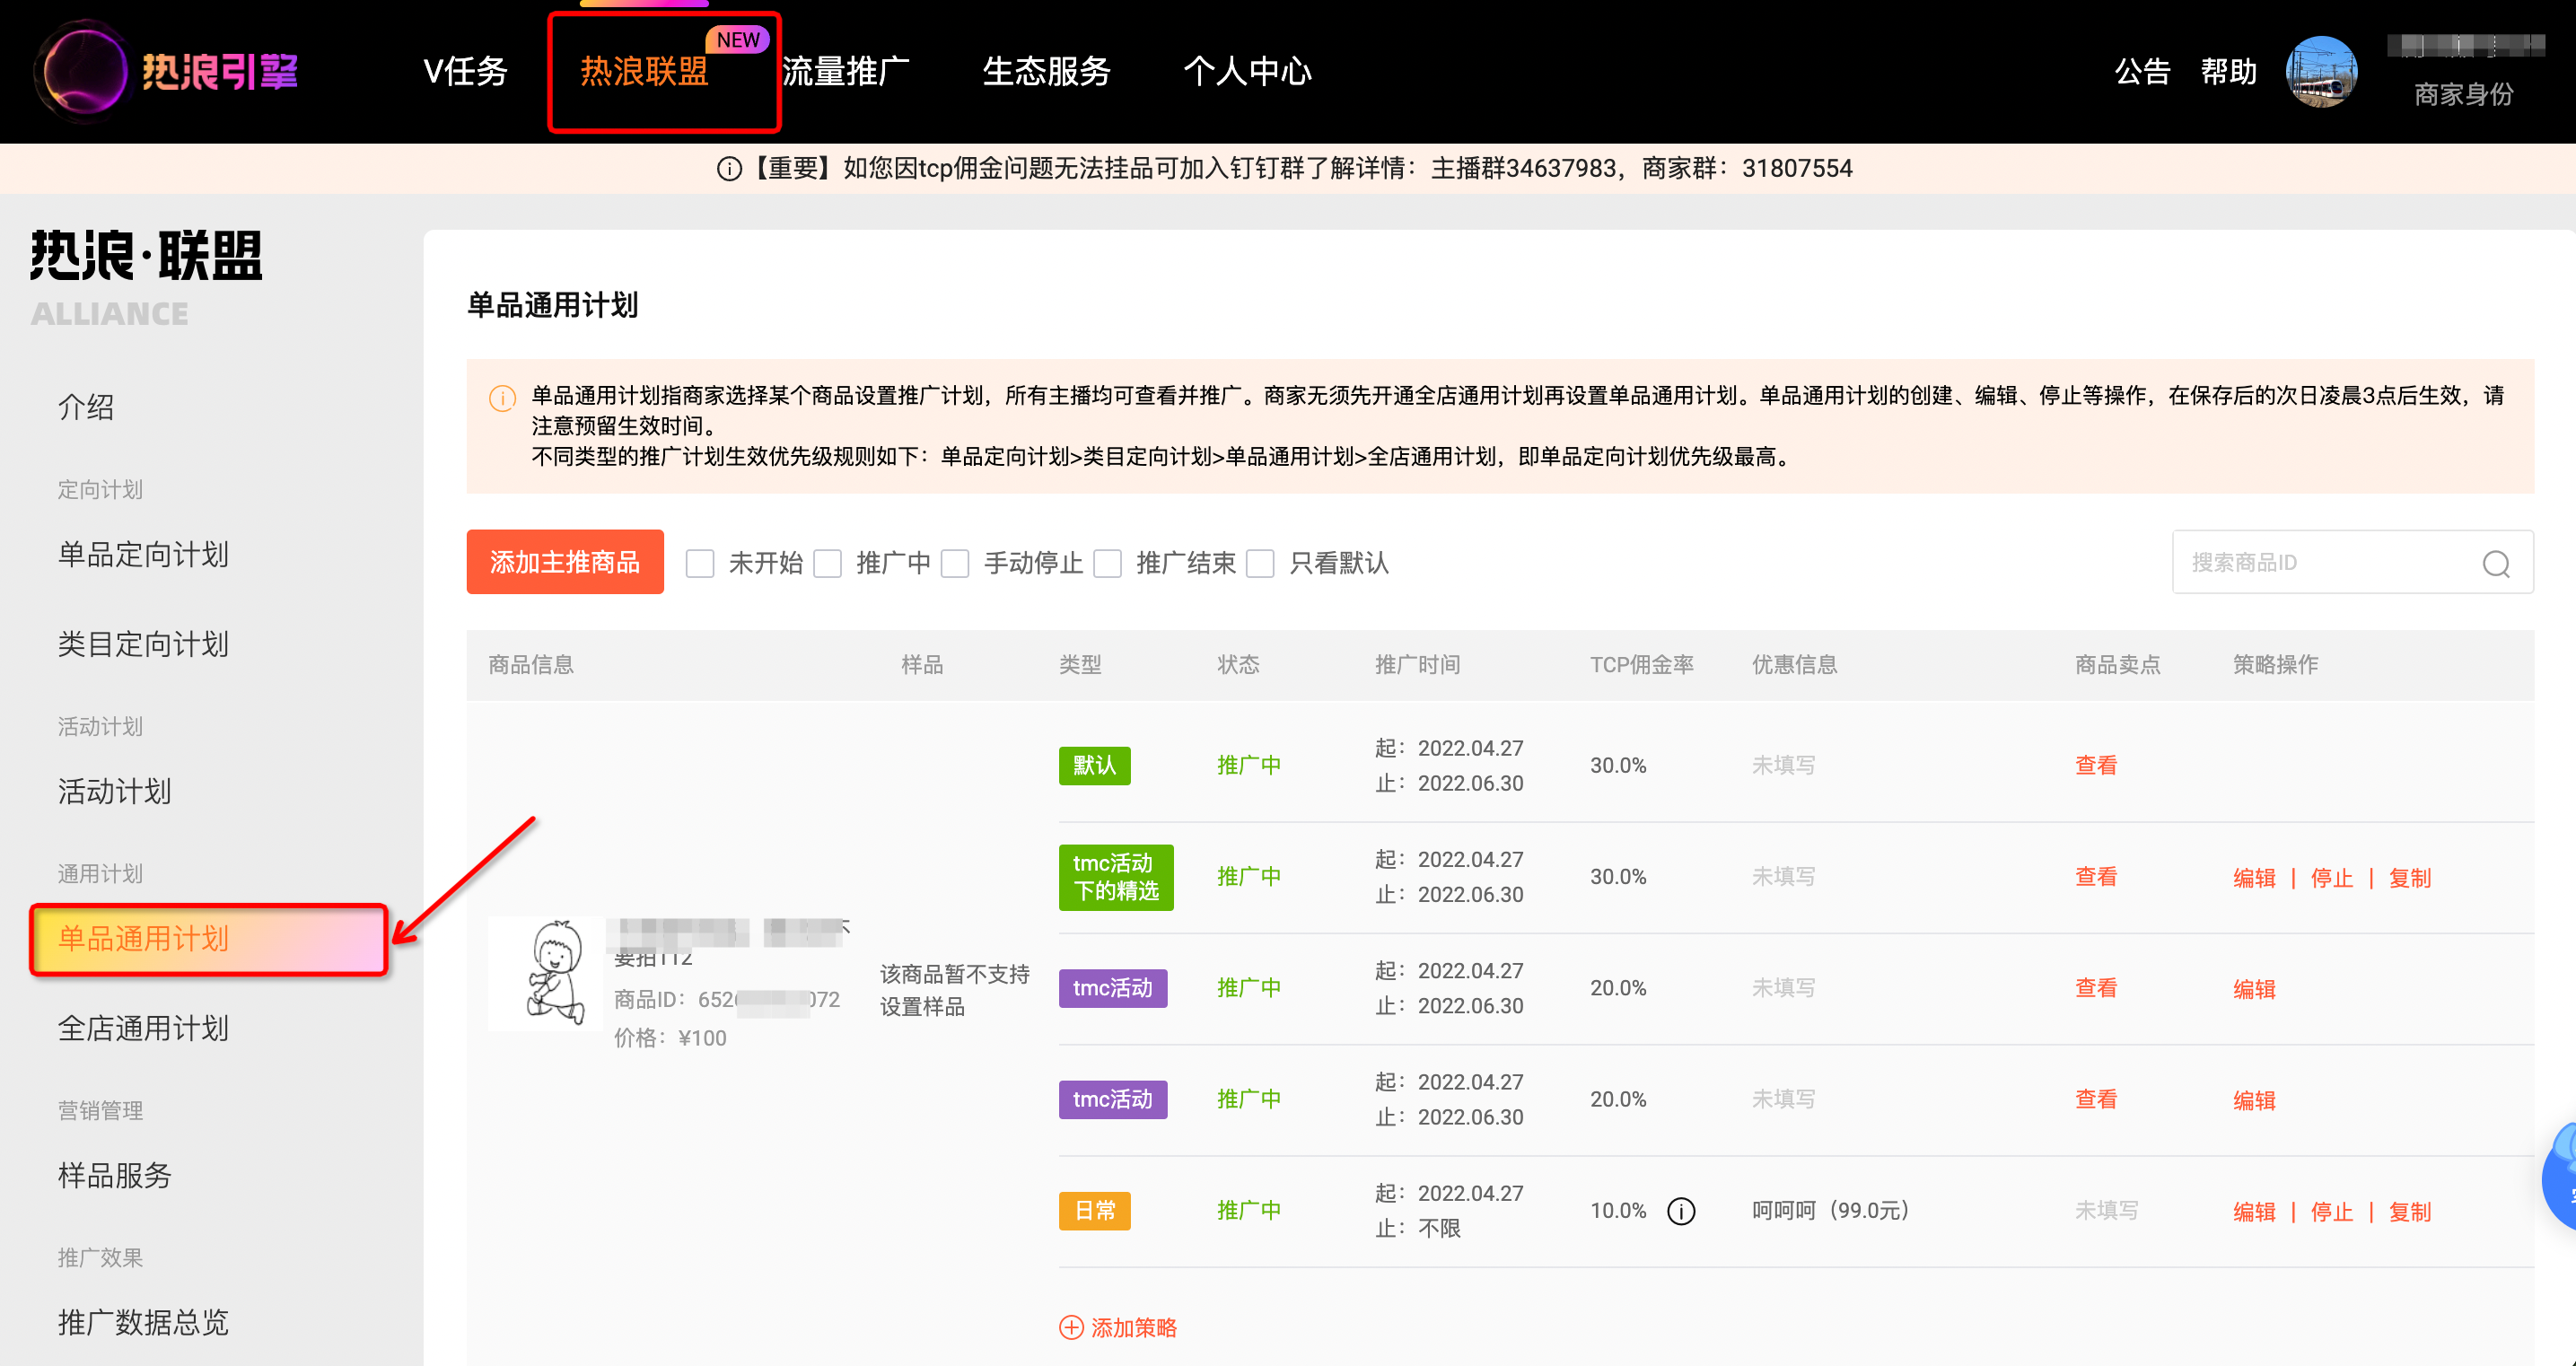Image resolution: width=2576 pixels, height=1366 pixels.
Task: Click the TCP佣金率 column header
Action: click(1642, 664)
